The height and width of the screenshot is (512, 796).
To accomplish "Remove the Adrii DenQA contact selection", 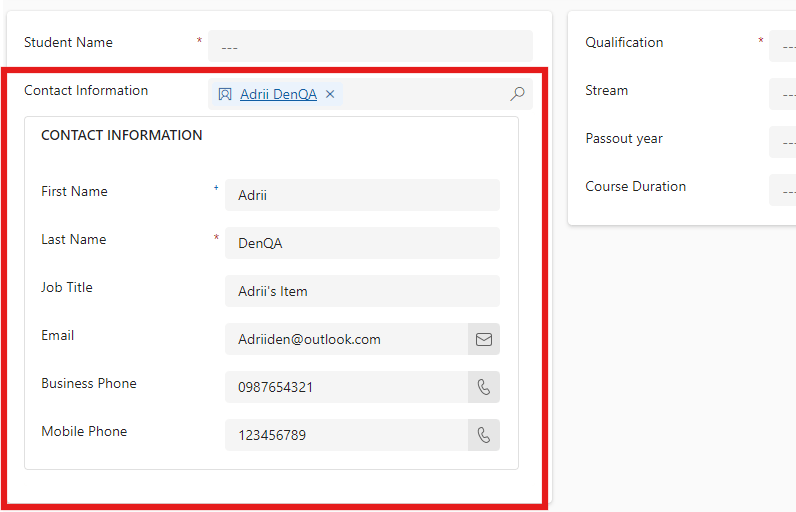I will [x=330, y=94].
